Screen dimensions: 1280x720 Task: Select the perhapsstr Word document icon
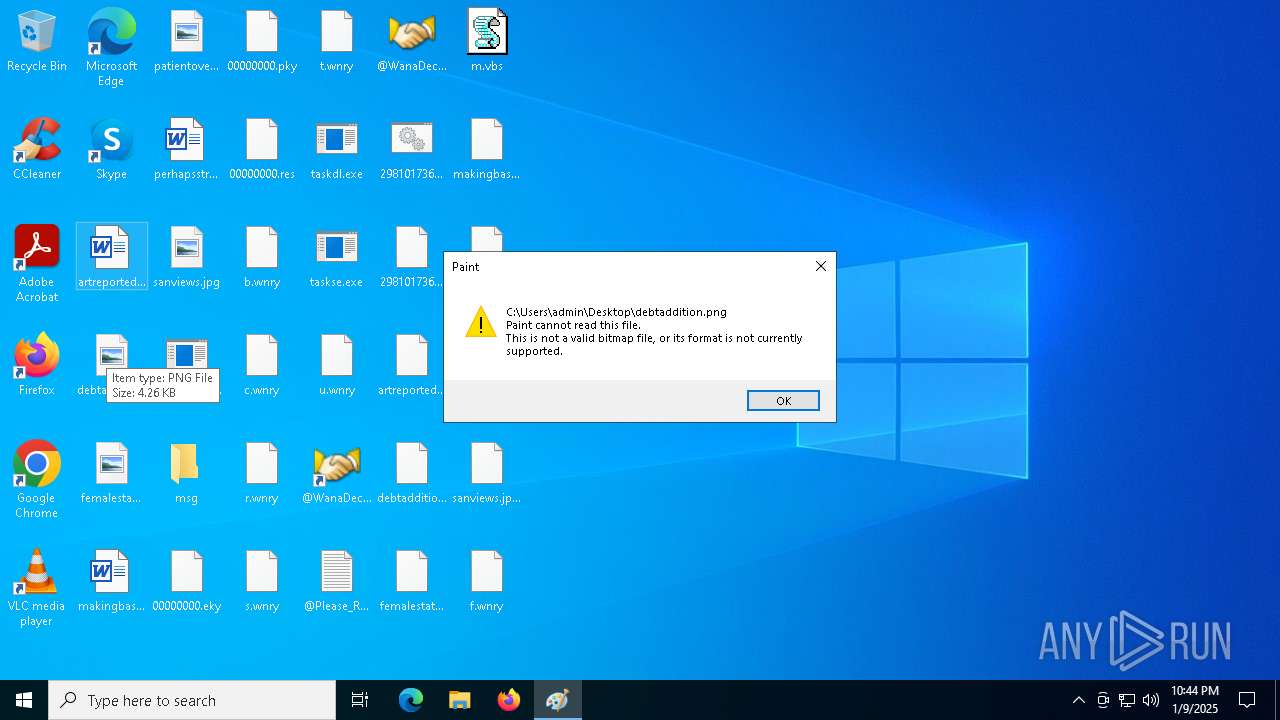186,150
